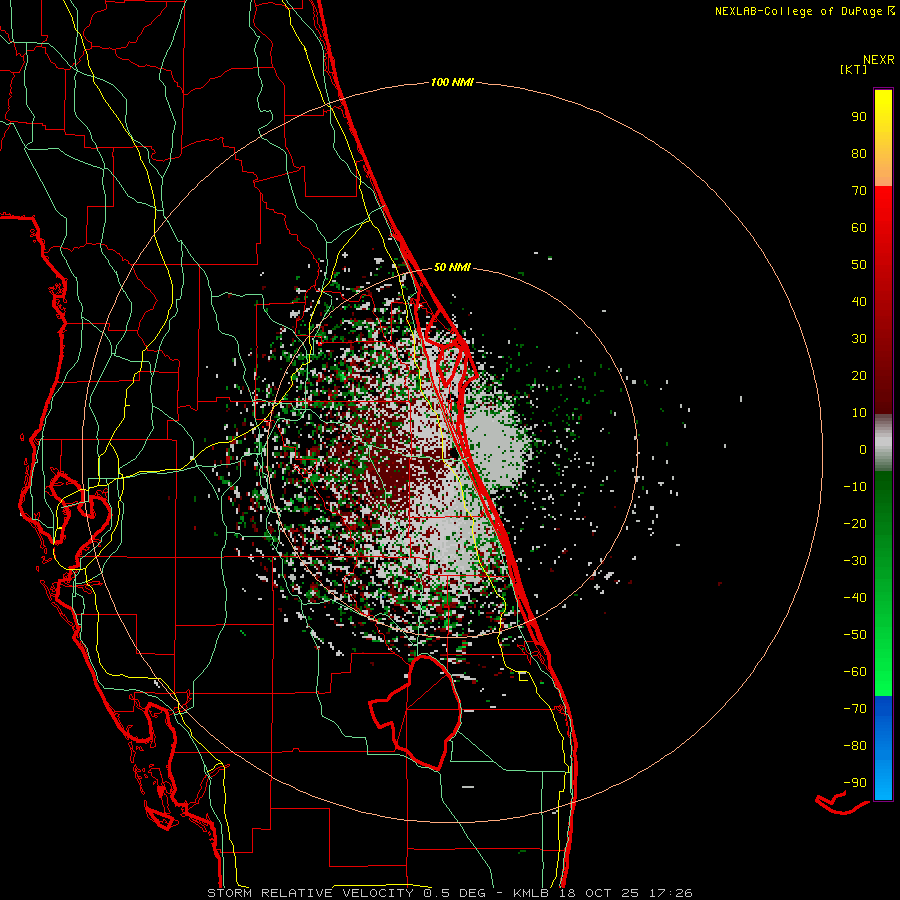
Task: Click the yellow top segment of color scale
Action: click(883, 138)
